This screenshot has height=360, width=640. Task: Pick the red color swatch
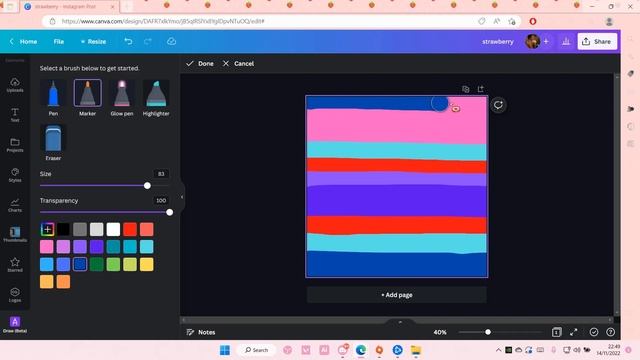(x=130, y=229)
